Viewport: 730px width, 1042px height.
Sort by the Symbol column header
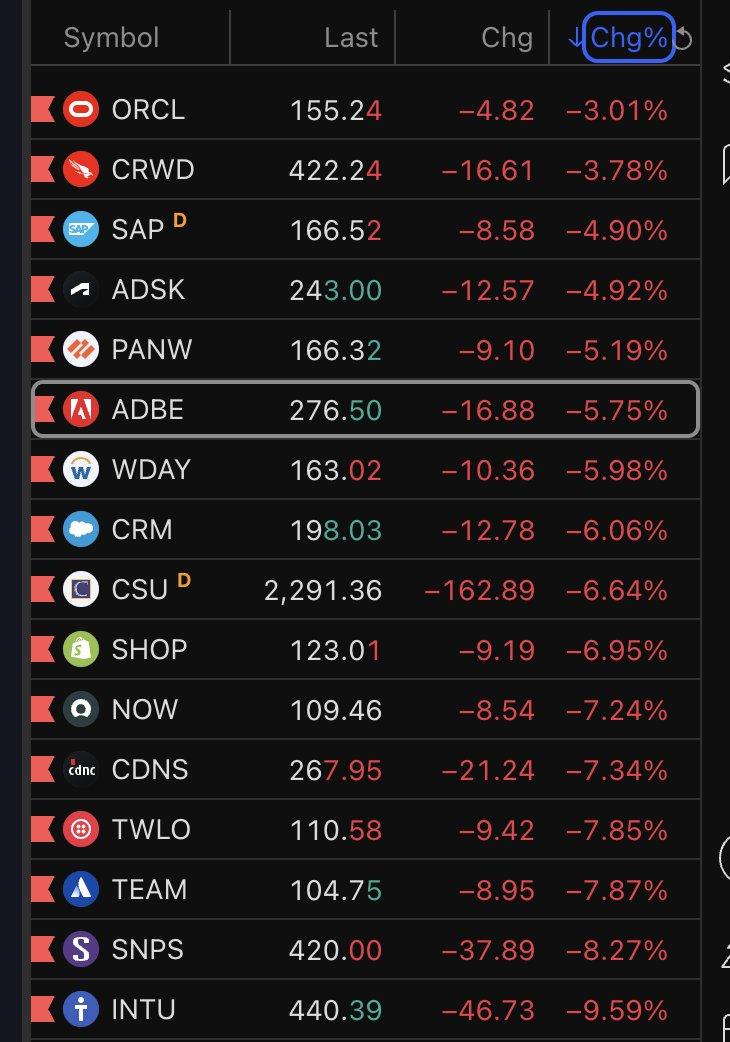tap(111, 38)
